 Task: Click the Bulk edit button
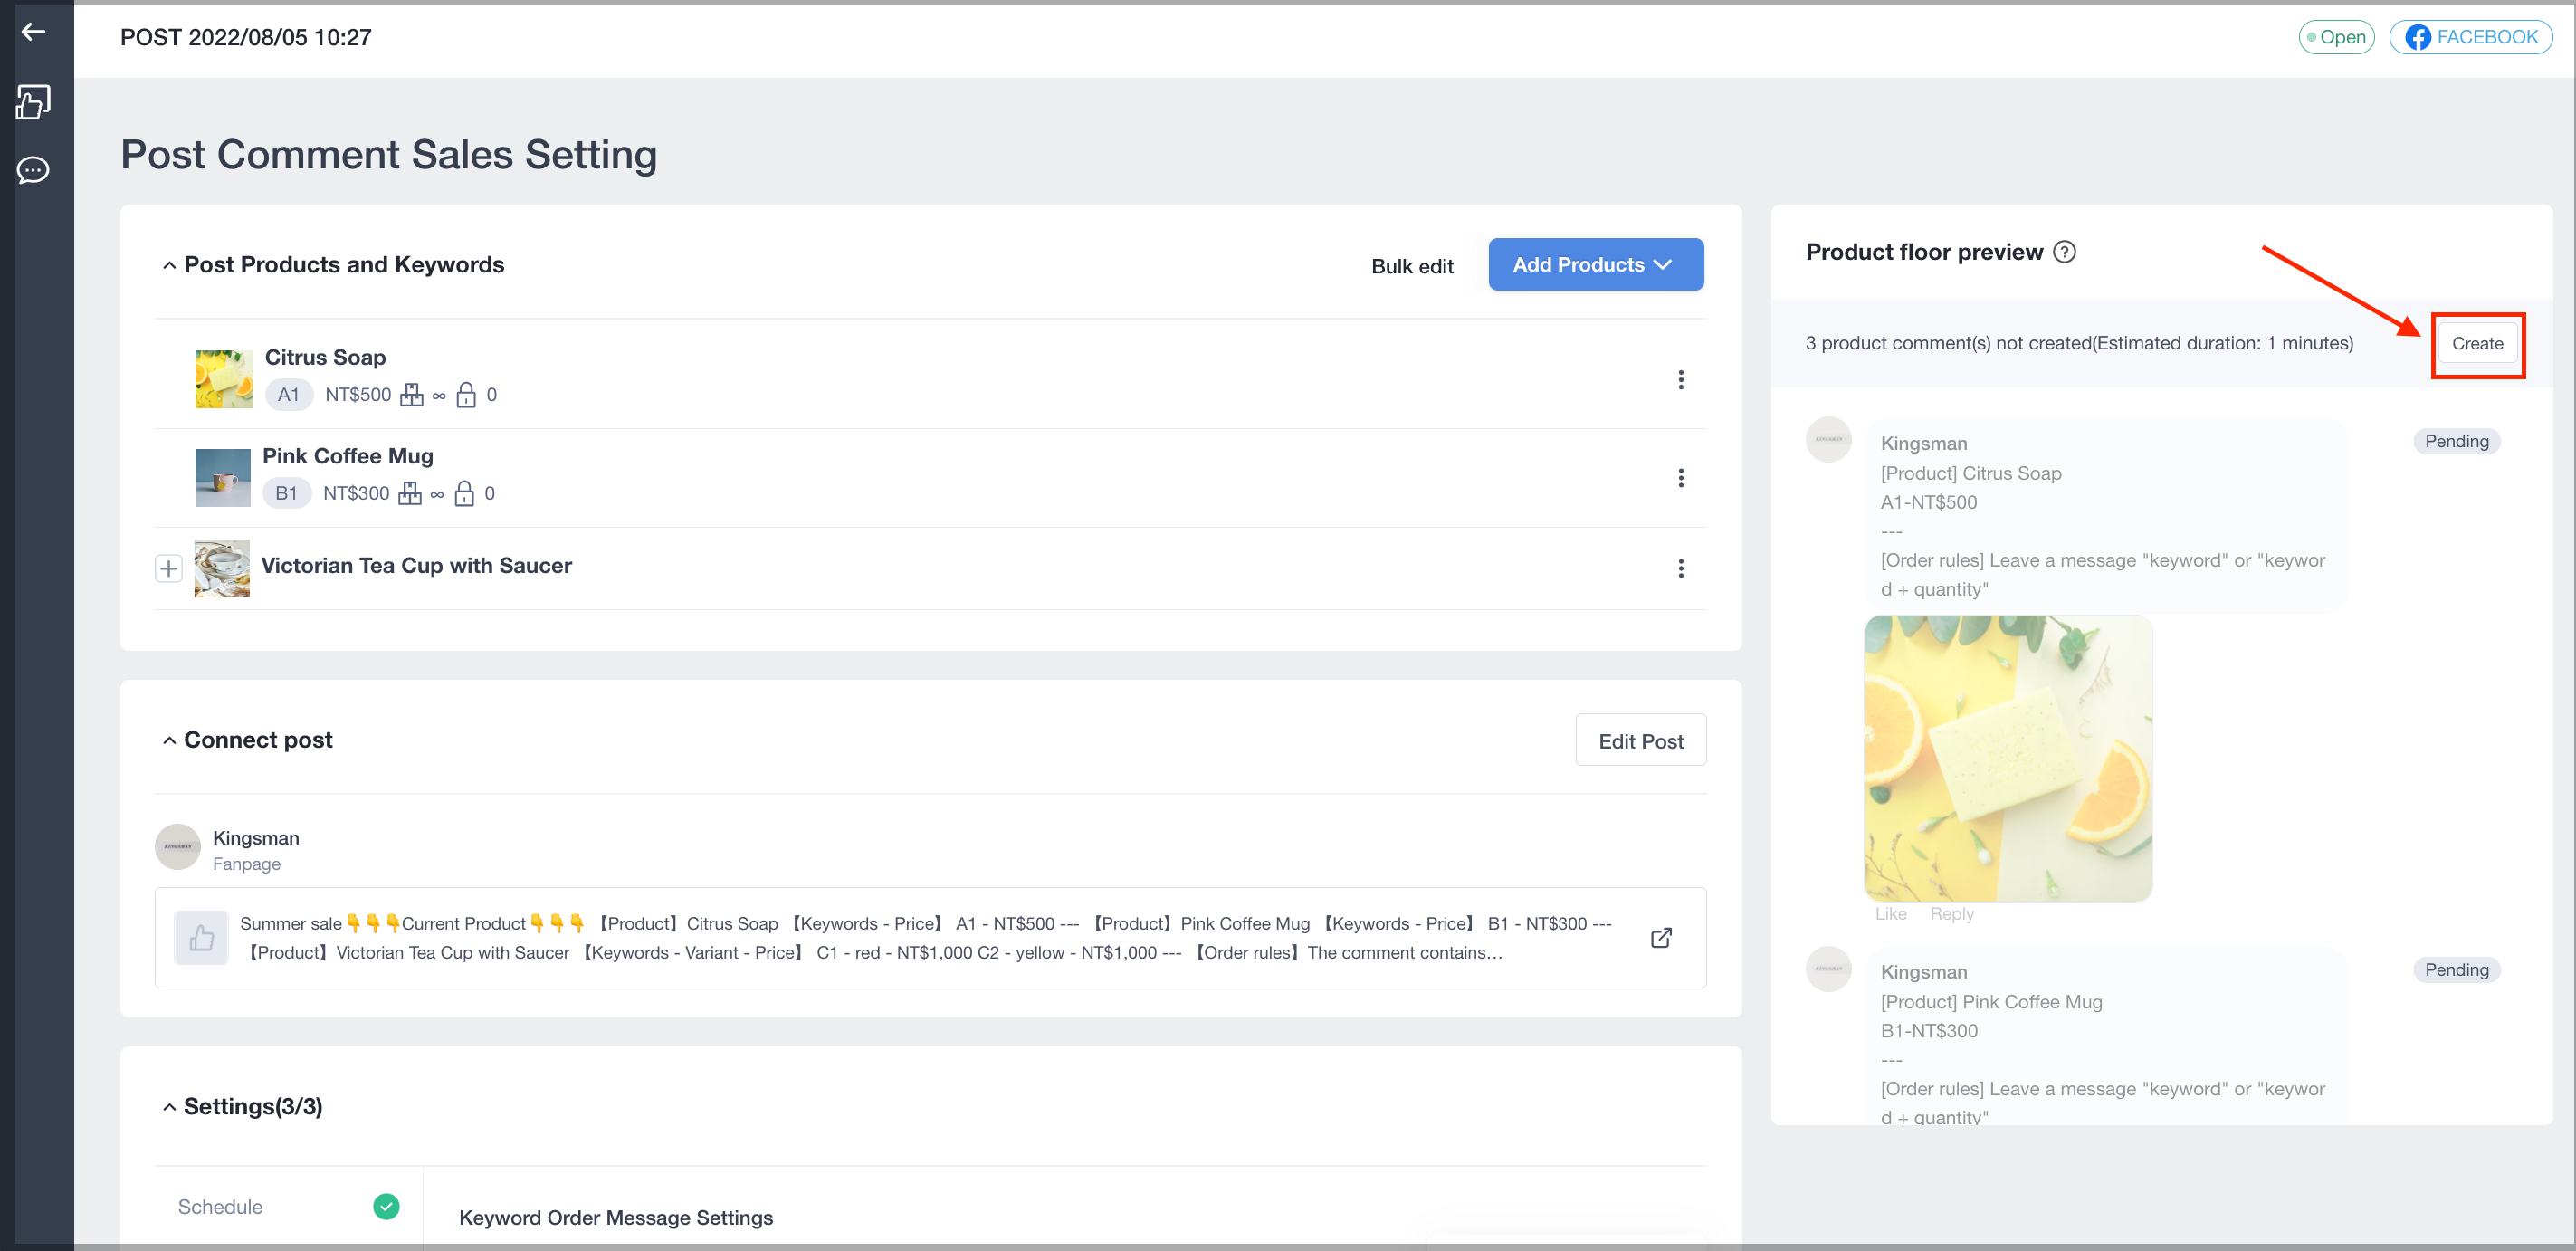(x=1411, y=266)
